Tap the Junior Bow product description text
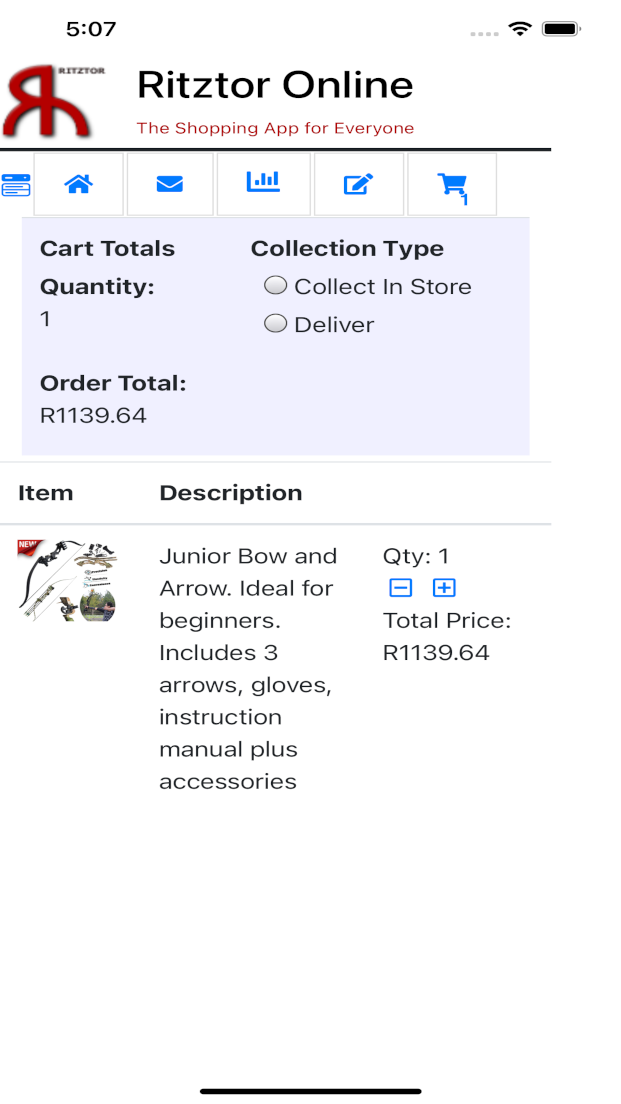This screenshot has width=621, height=1104. click(x=248, y=668)
